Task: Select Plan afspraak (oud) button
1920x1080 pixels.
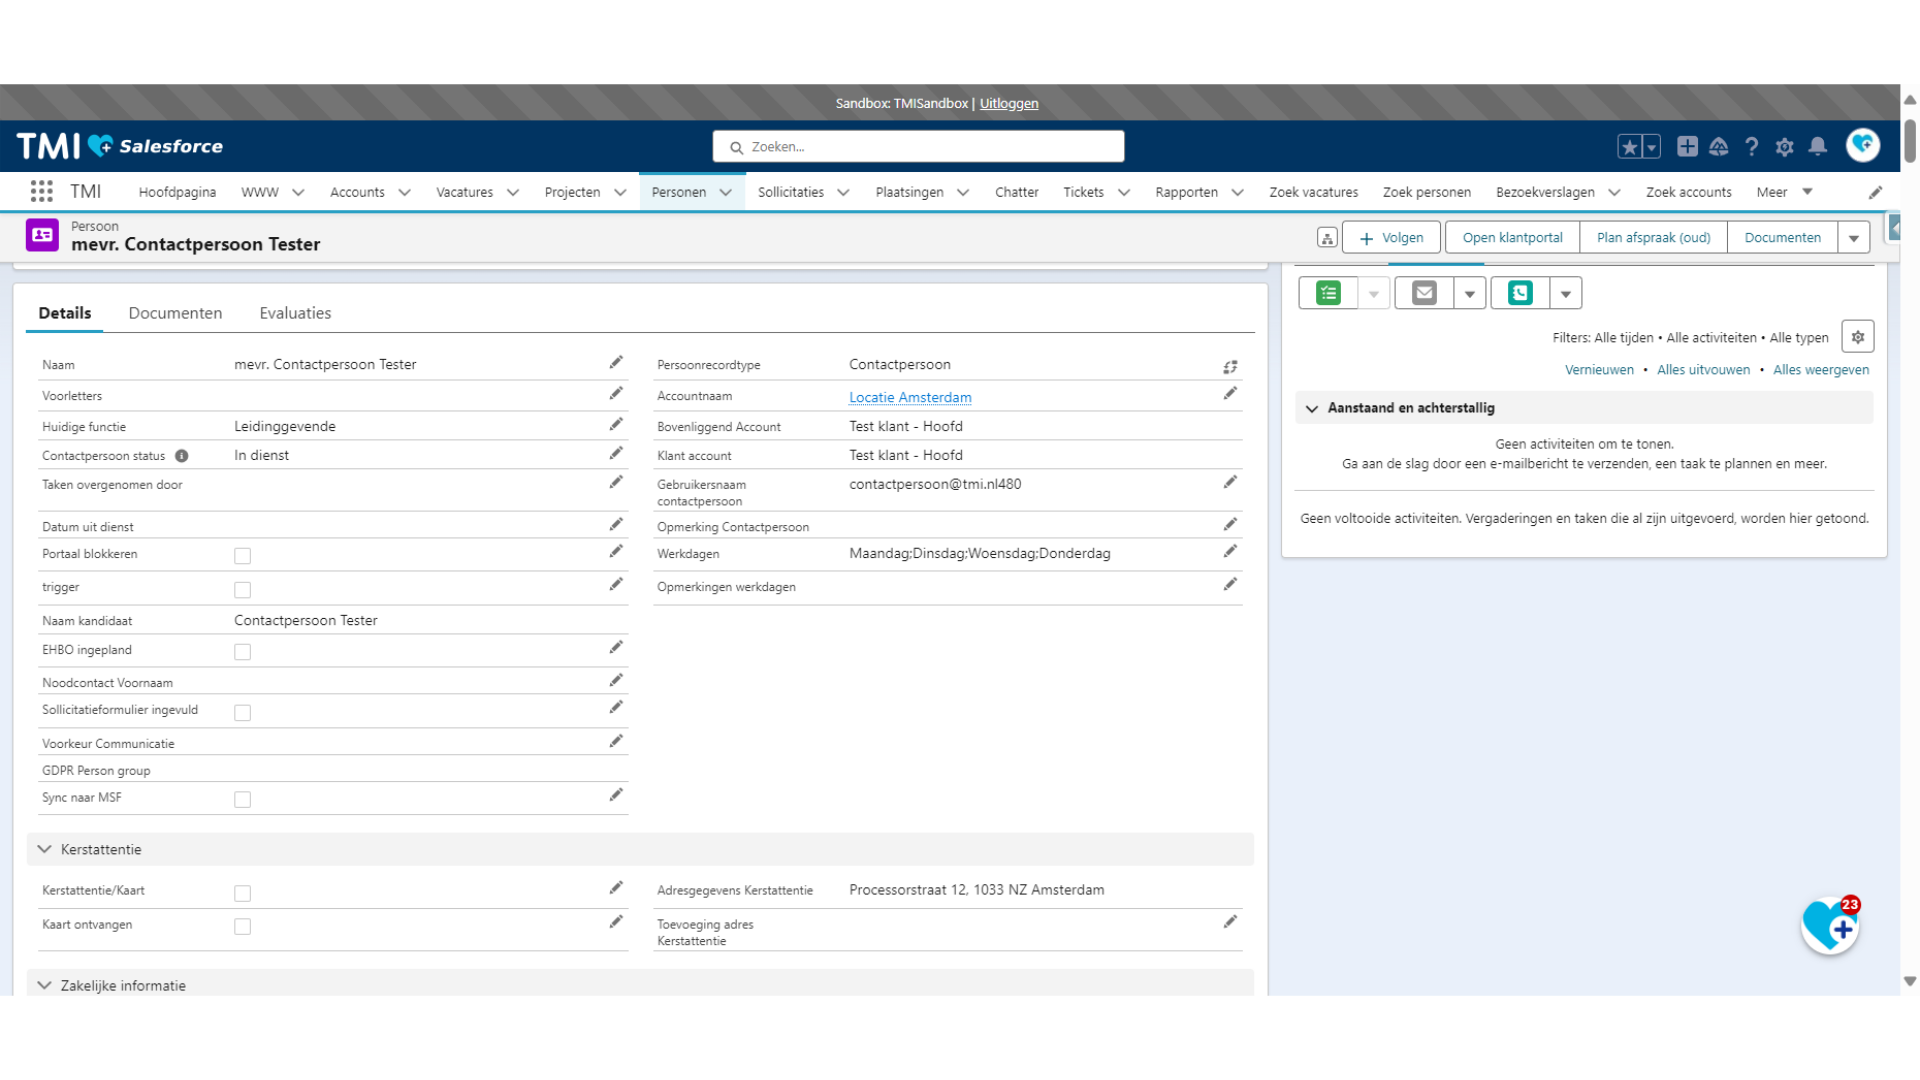Action: pyautogui.click(x=1654, y=237)
